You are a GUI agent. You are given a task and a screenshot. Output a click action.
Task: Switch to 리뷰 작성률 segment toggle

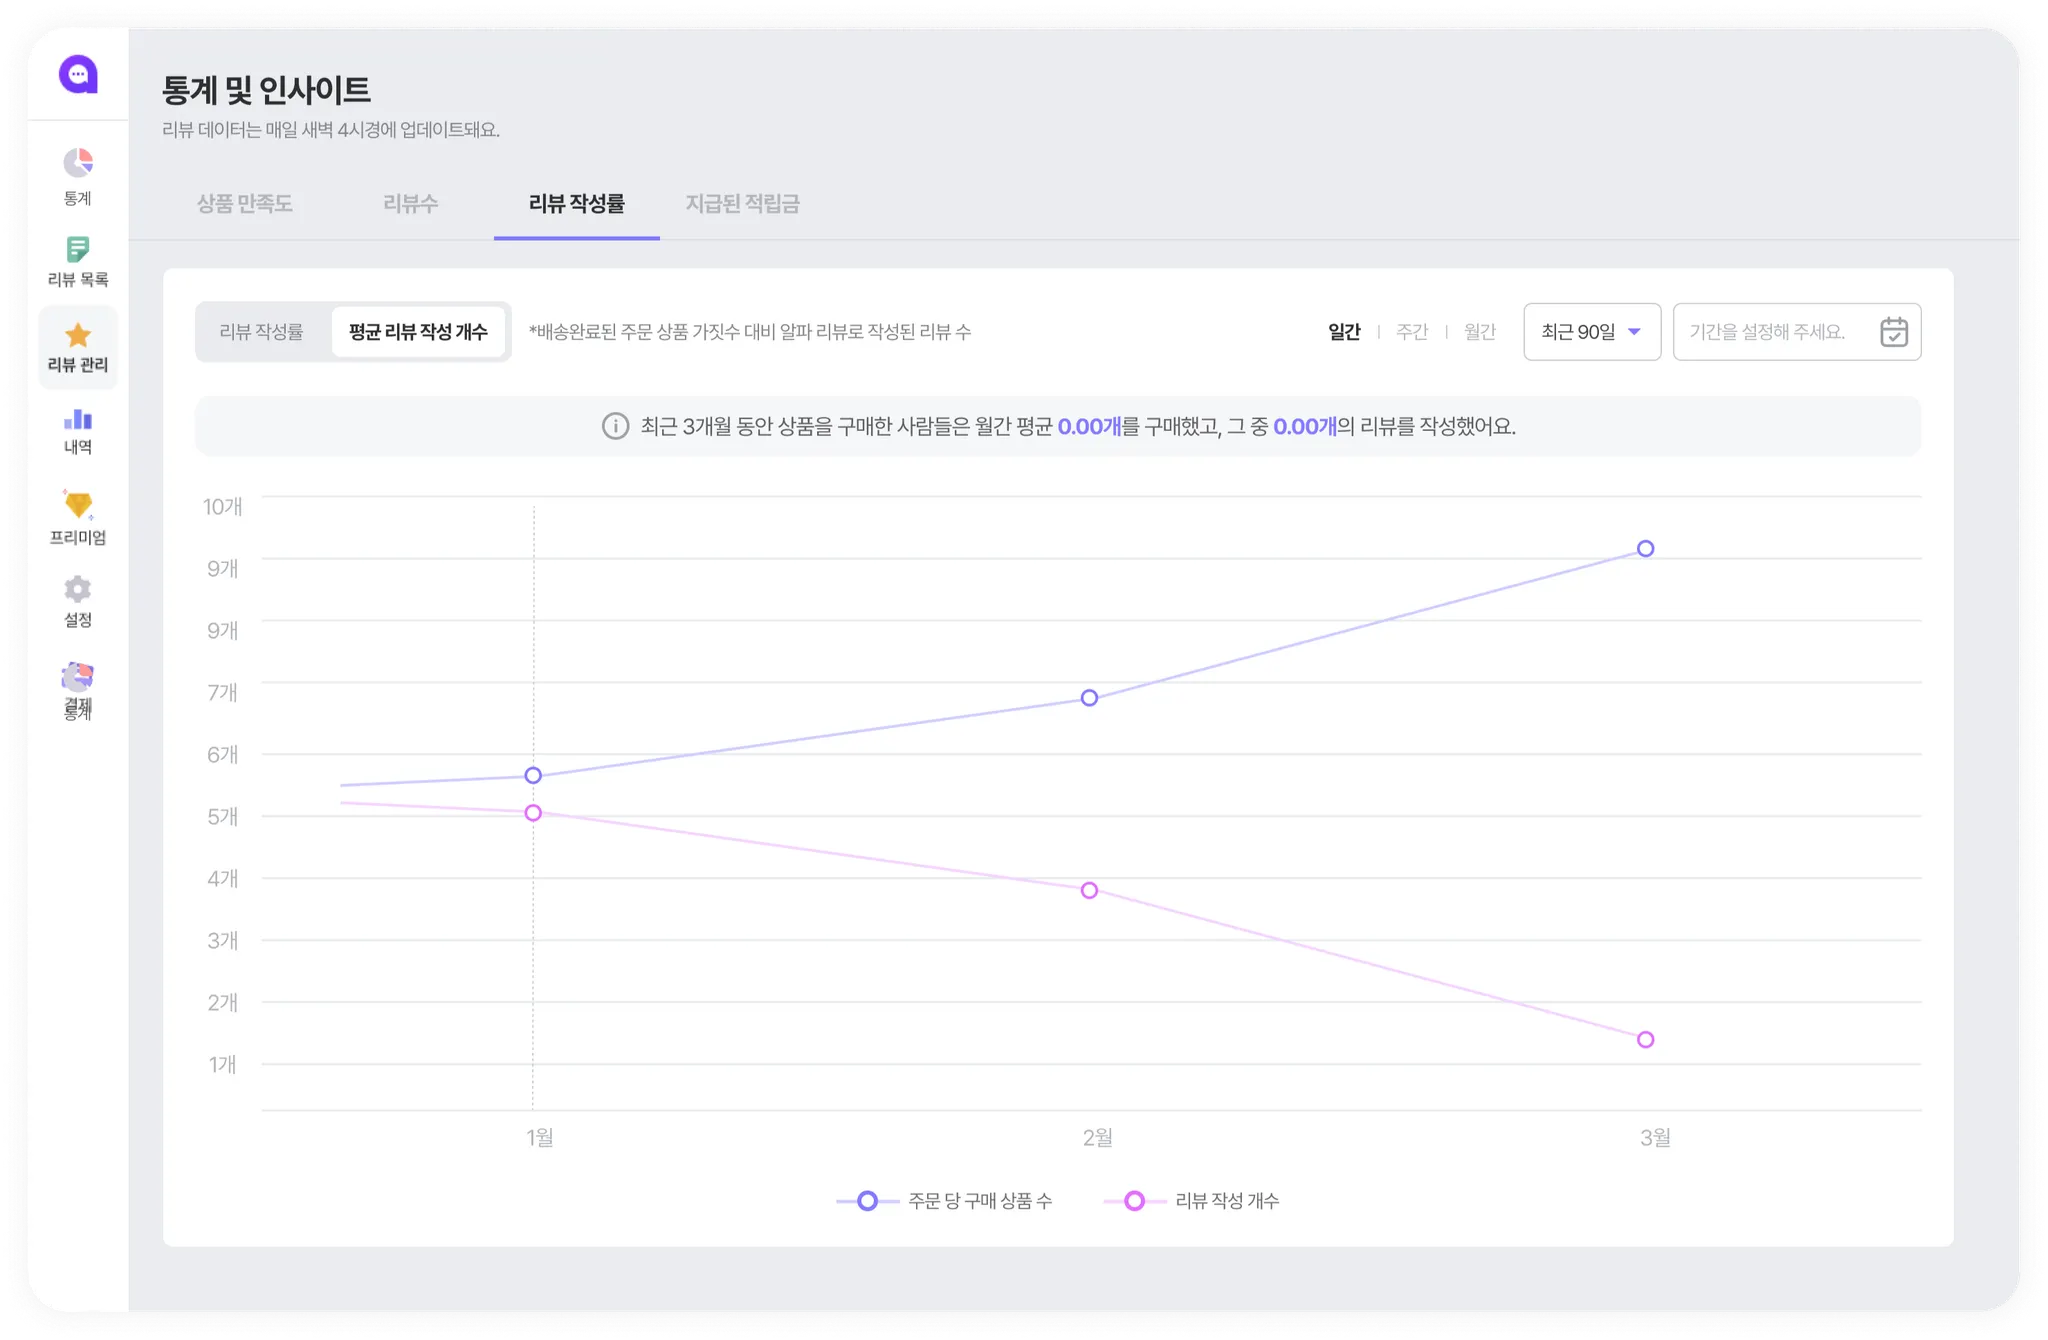pyautogui.click(x=262, y=332)
